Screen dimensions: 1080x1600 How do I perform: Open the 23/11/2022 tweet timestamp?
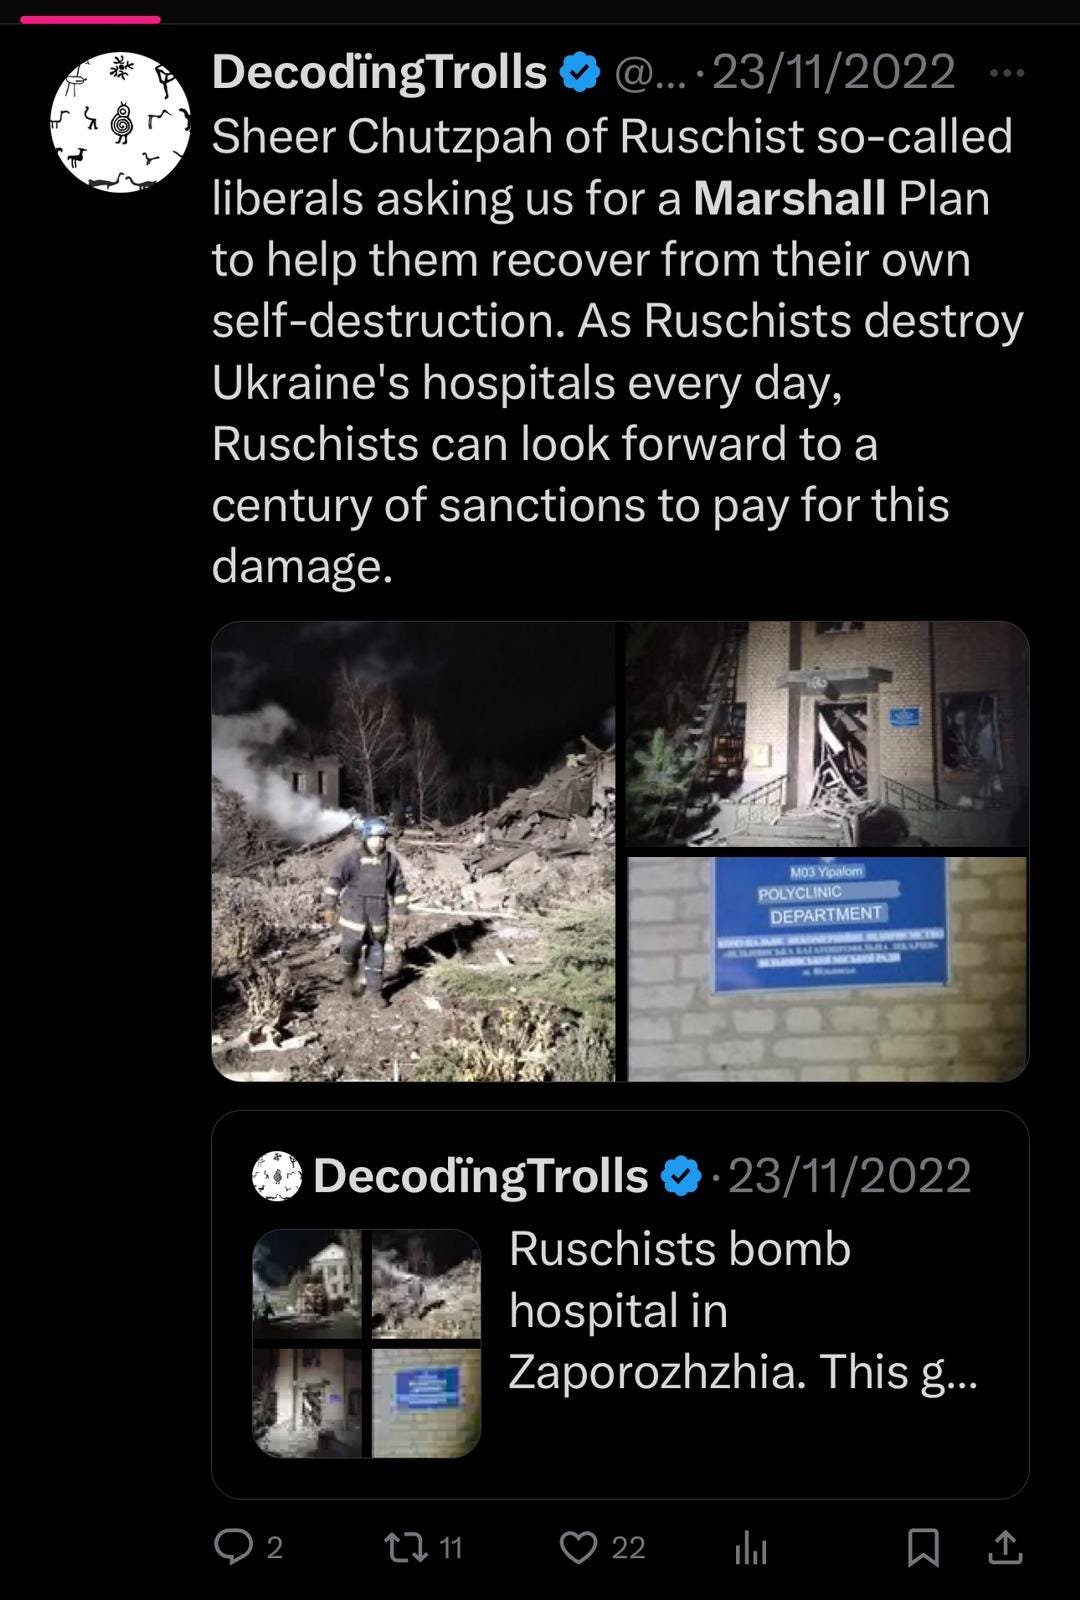pos(833,73)
